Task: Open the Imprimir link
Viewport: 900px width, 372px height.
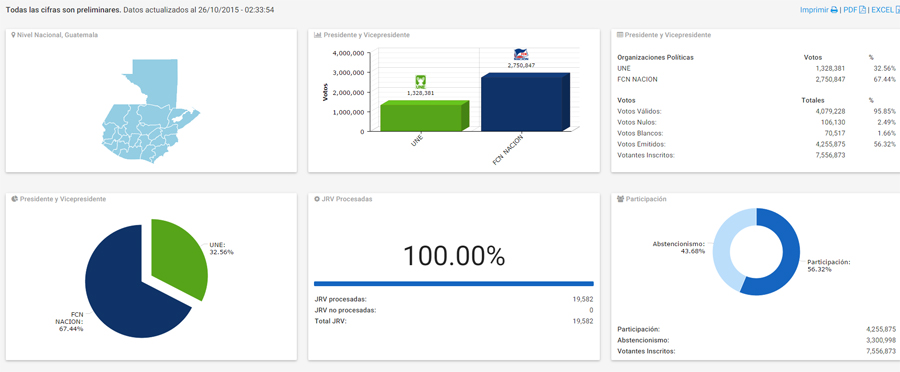Action: tap(814, 10)
